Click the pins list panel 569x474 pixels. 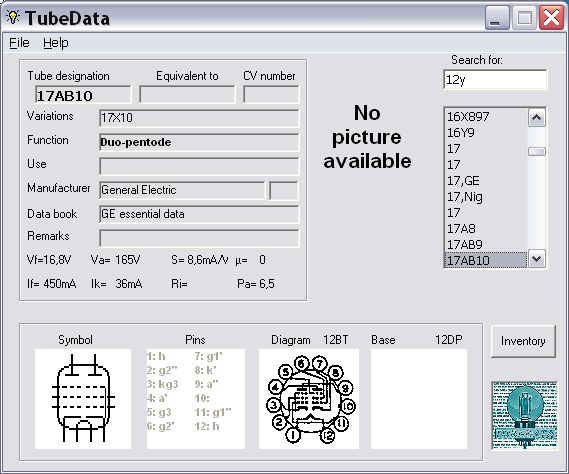[x=196, y=399]
